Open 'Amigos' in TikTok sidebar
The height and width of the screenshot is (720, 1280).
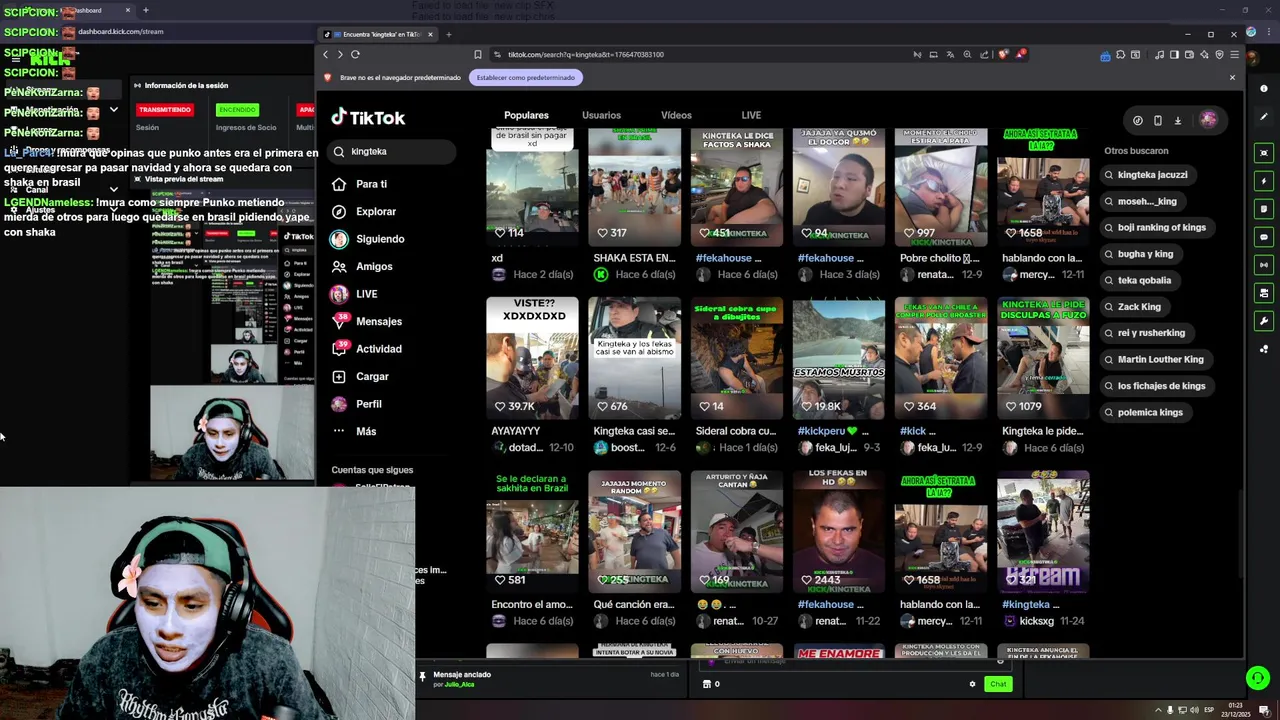pos(362,267)
